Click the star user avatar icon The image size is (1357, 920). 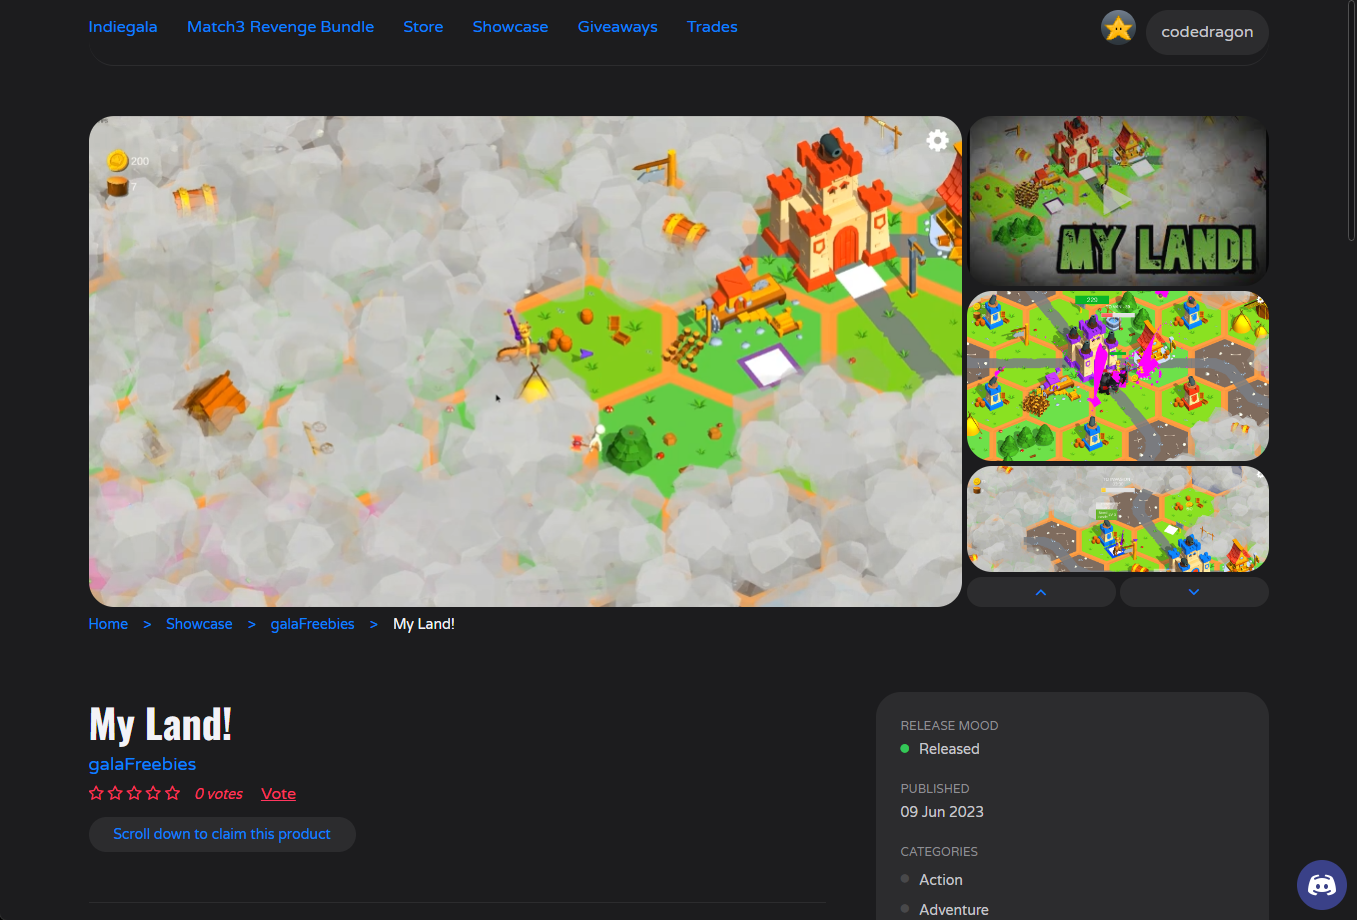[x=1118, y=28]
